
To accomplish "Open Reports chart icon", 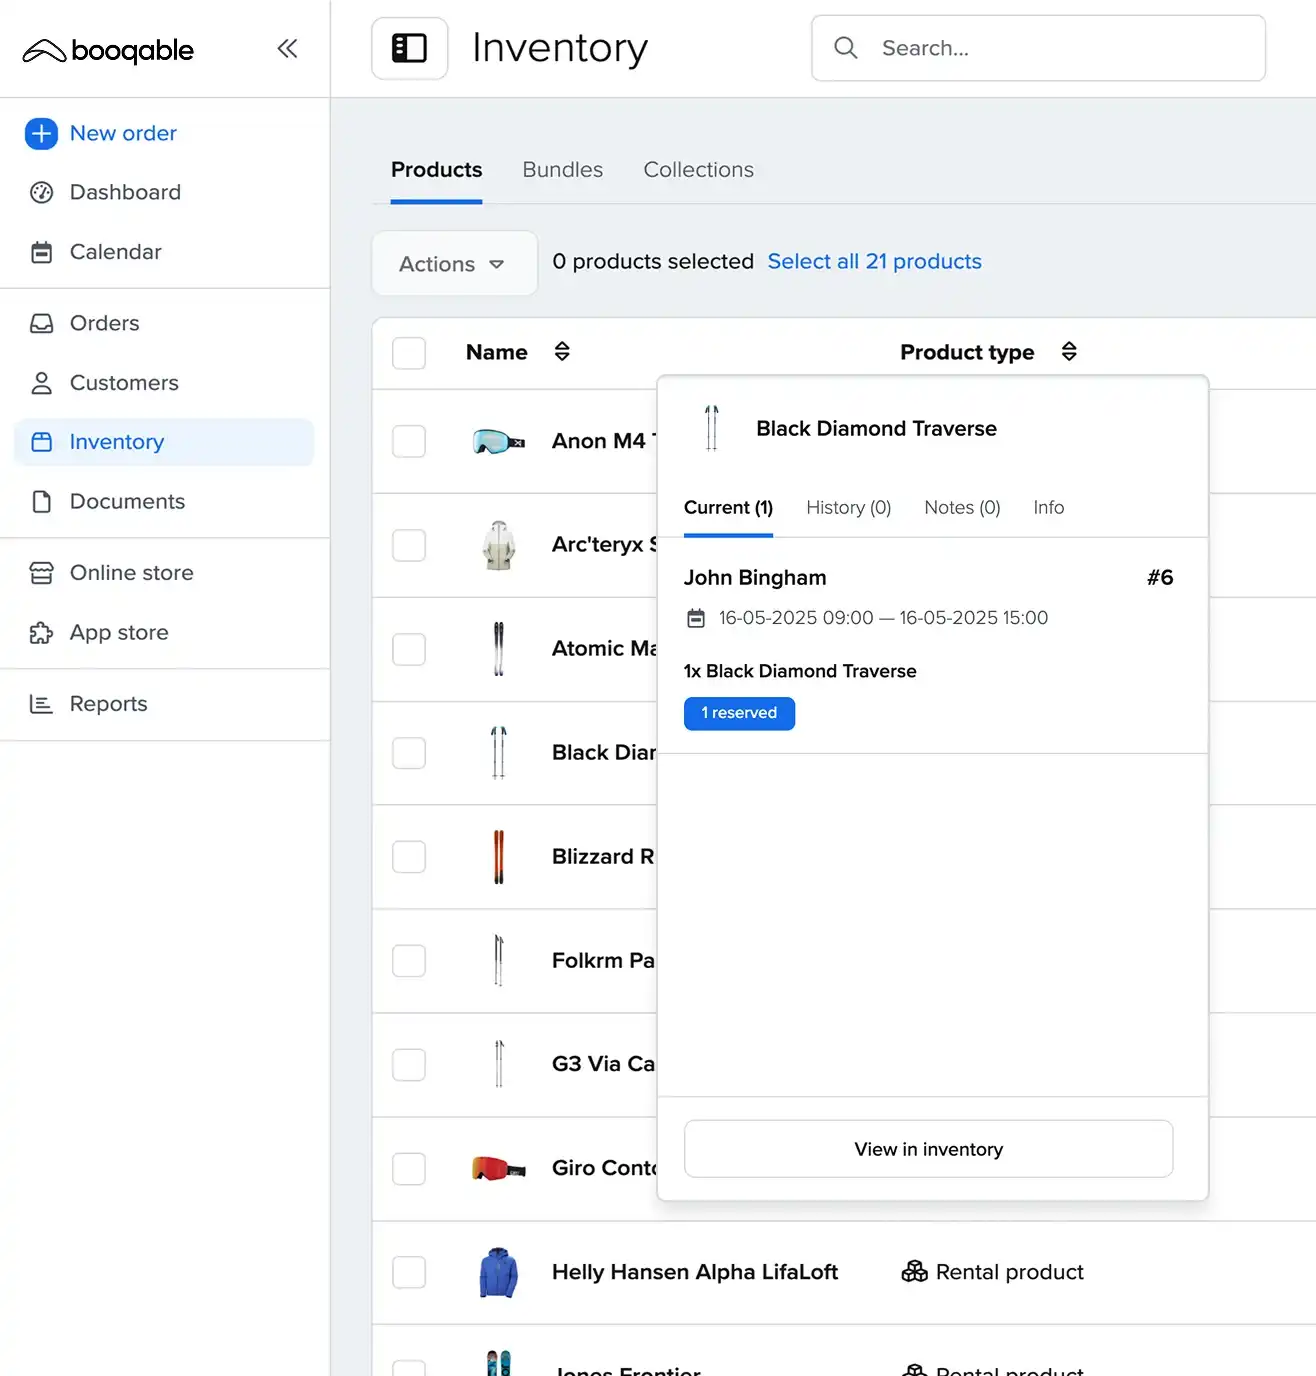I will pos(41,704).
